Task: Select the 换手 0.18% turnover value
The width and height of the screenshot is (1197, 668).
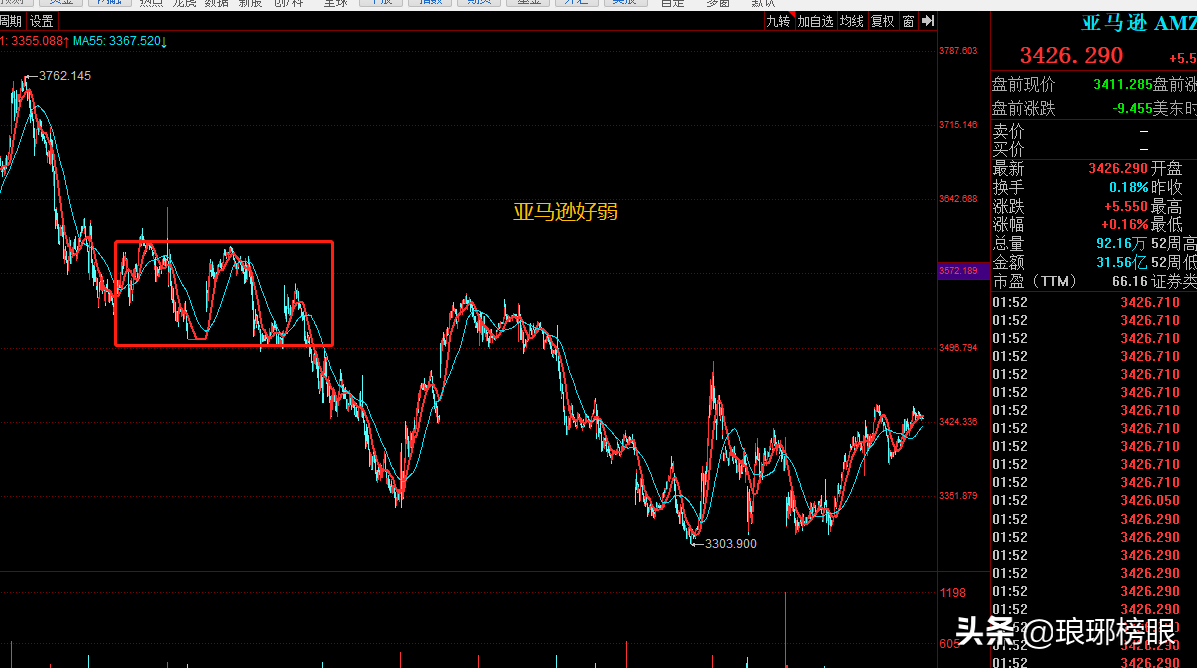Action: pos(1128,187)
